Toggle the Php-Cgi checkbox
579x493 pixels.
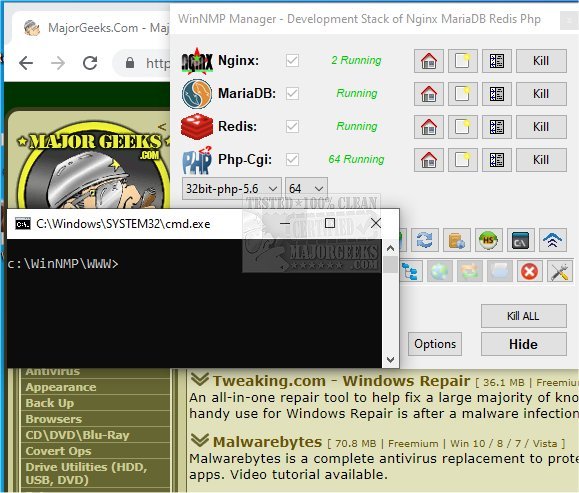coord(292,160)
